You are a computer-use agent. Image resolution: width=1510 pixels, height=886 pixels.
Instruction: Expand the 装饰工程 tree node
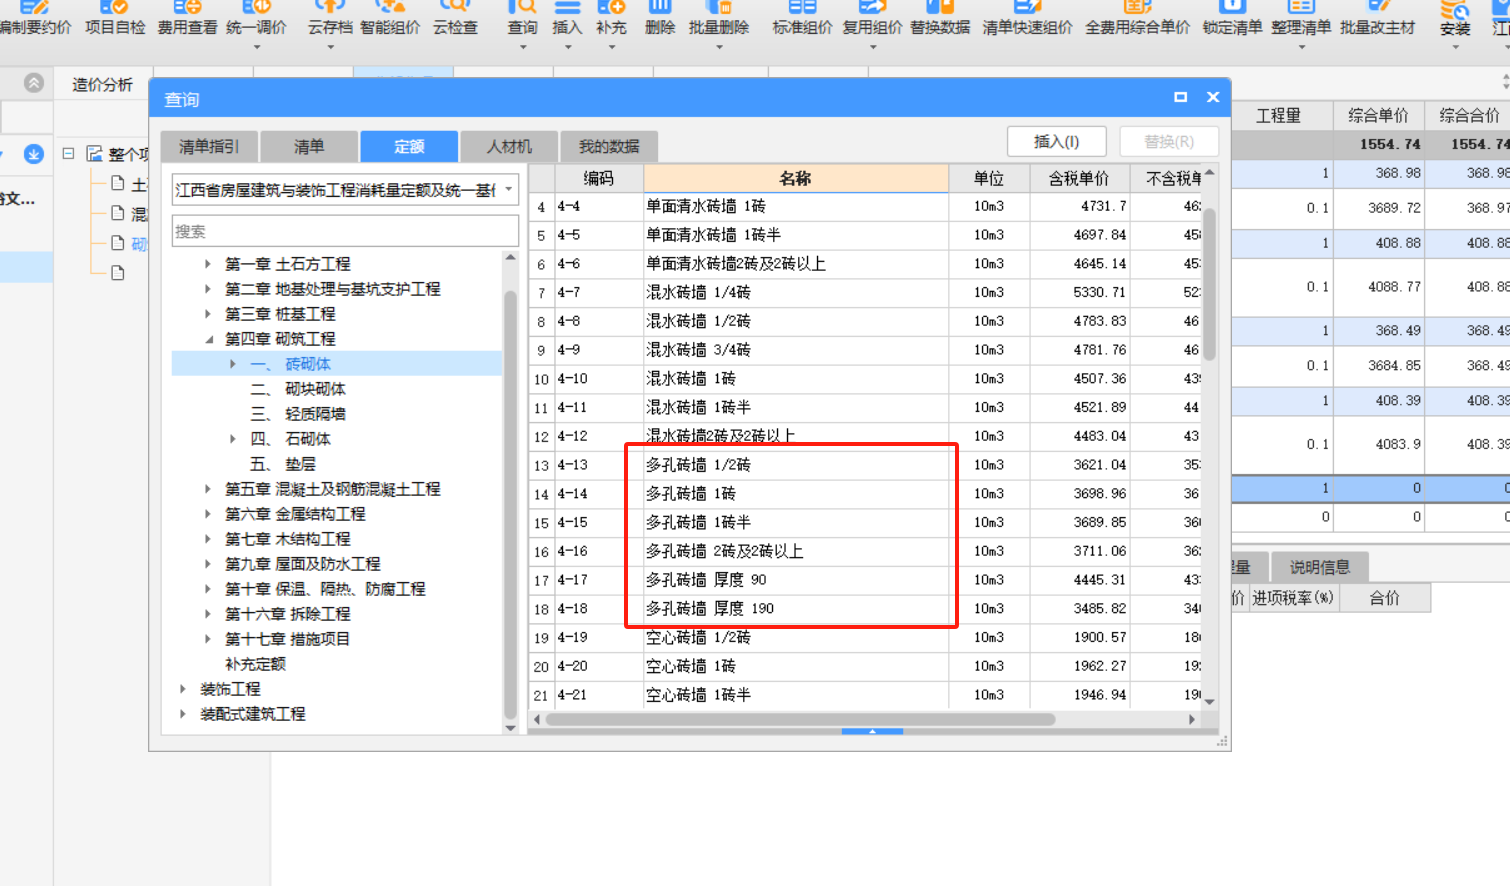(183, 689)
